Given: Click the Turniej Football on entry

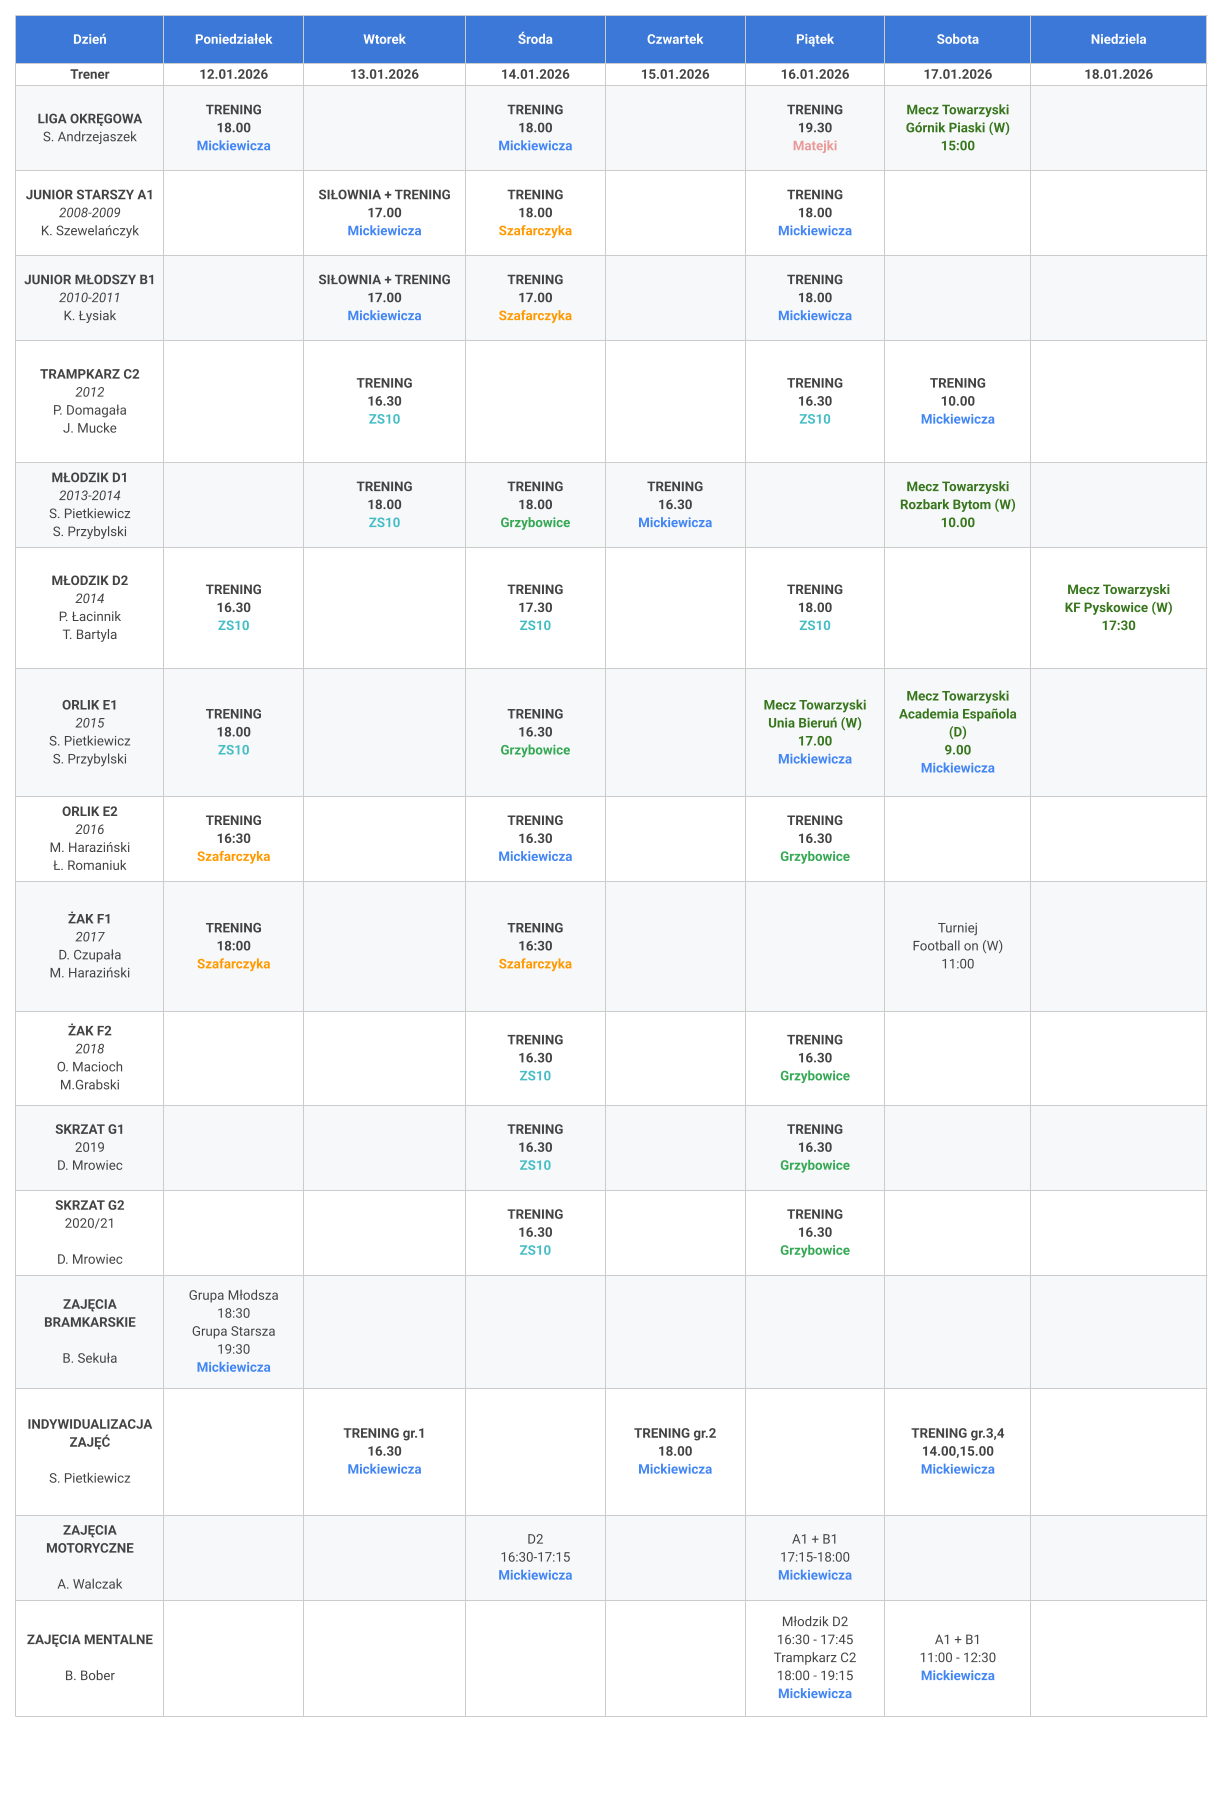Looking at the screenshot, I should click(x=957, y=946).
